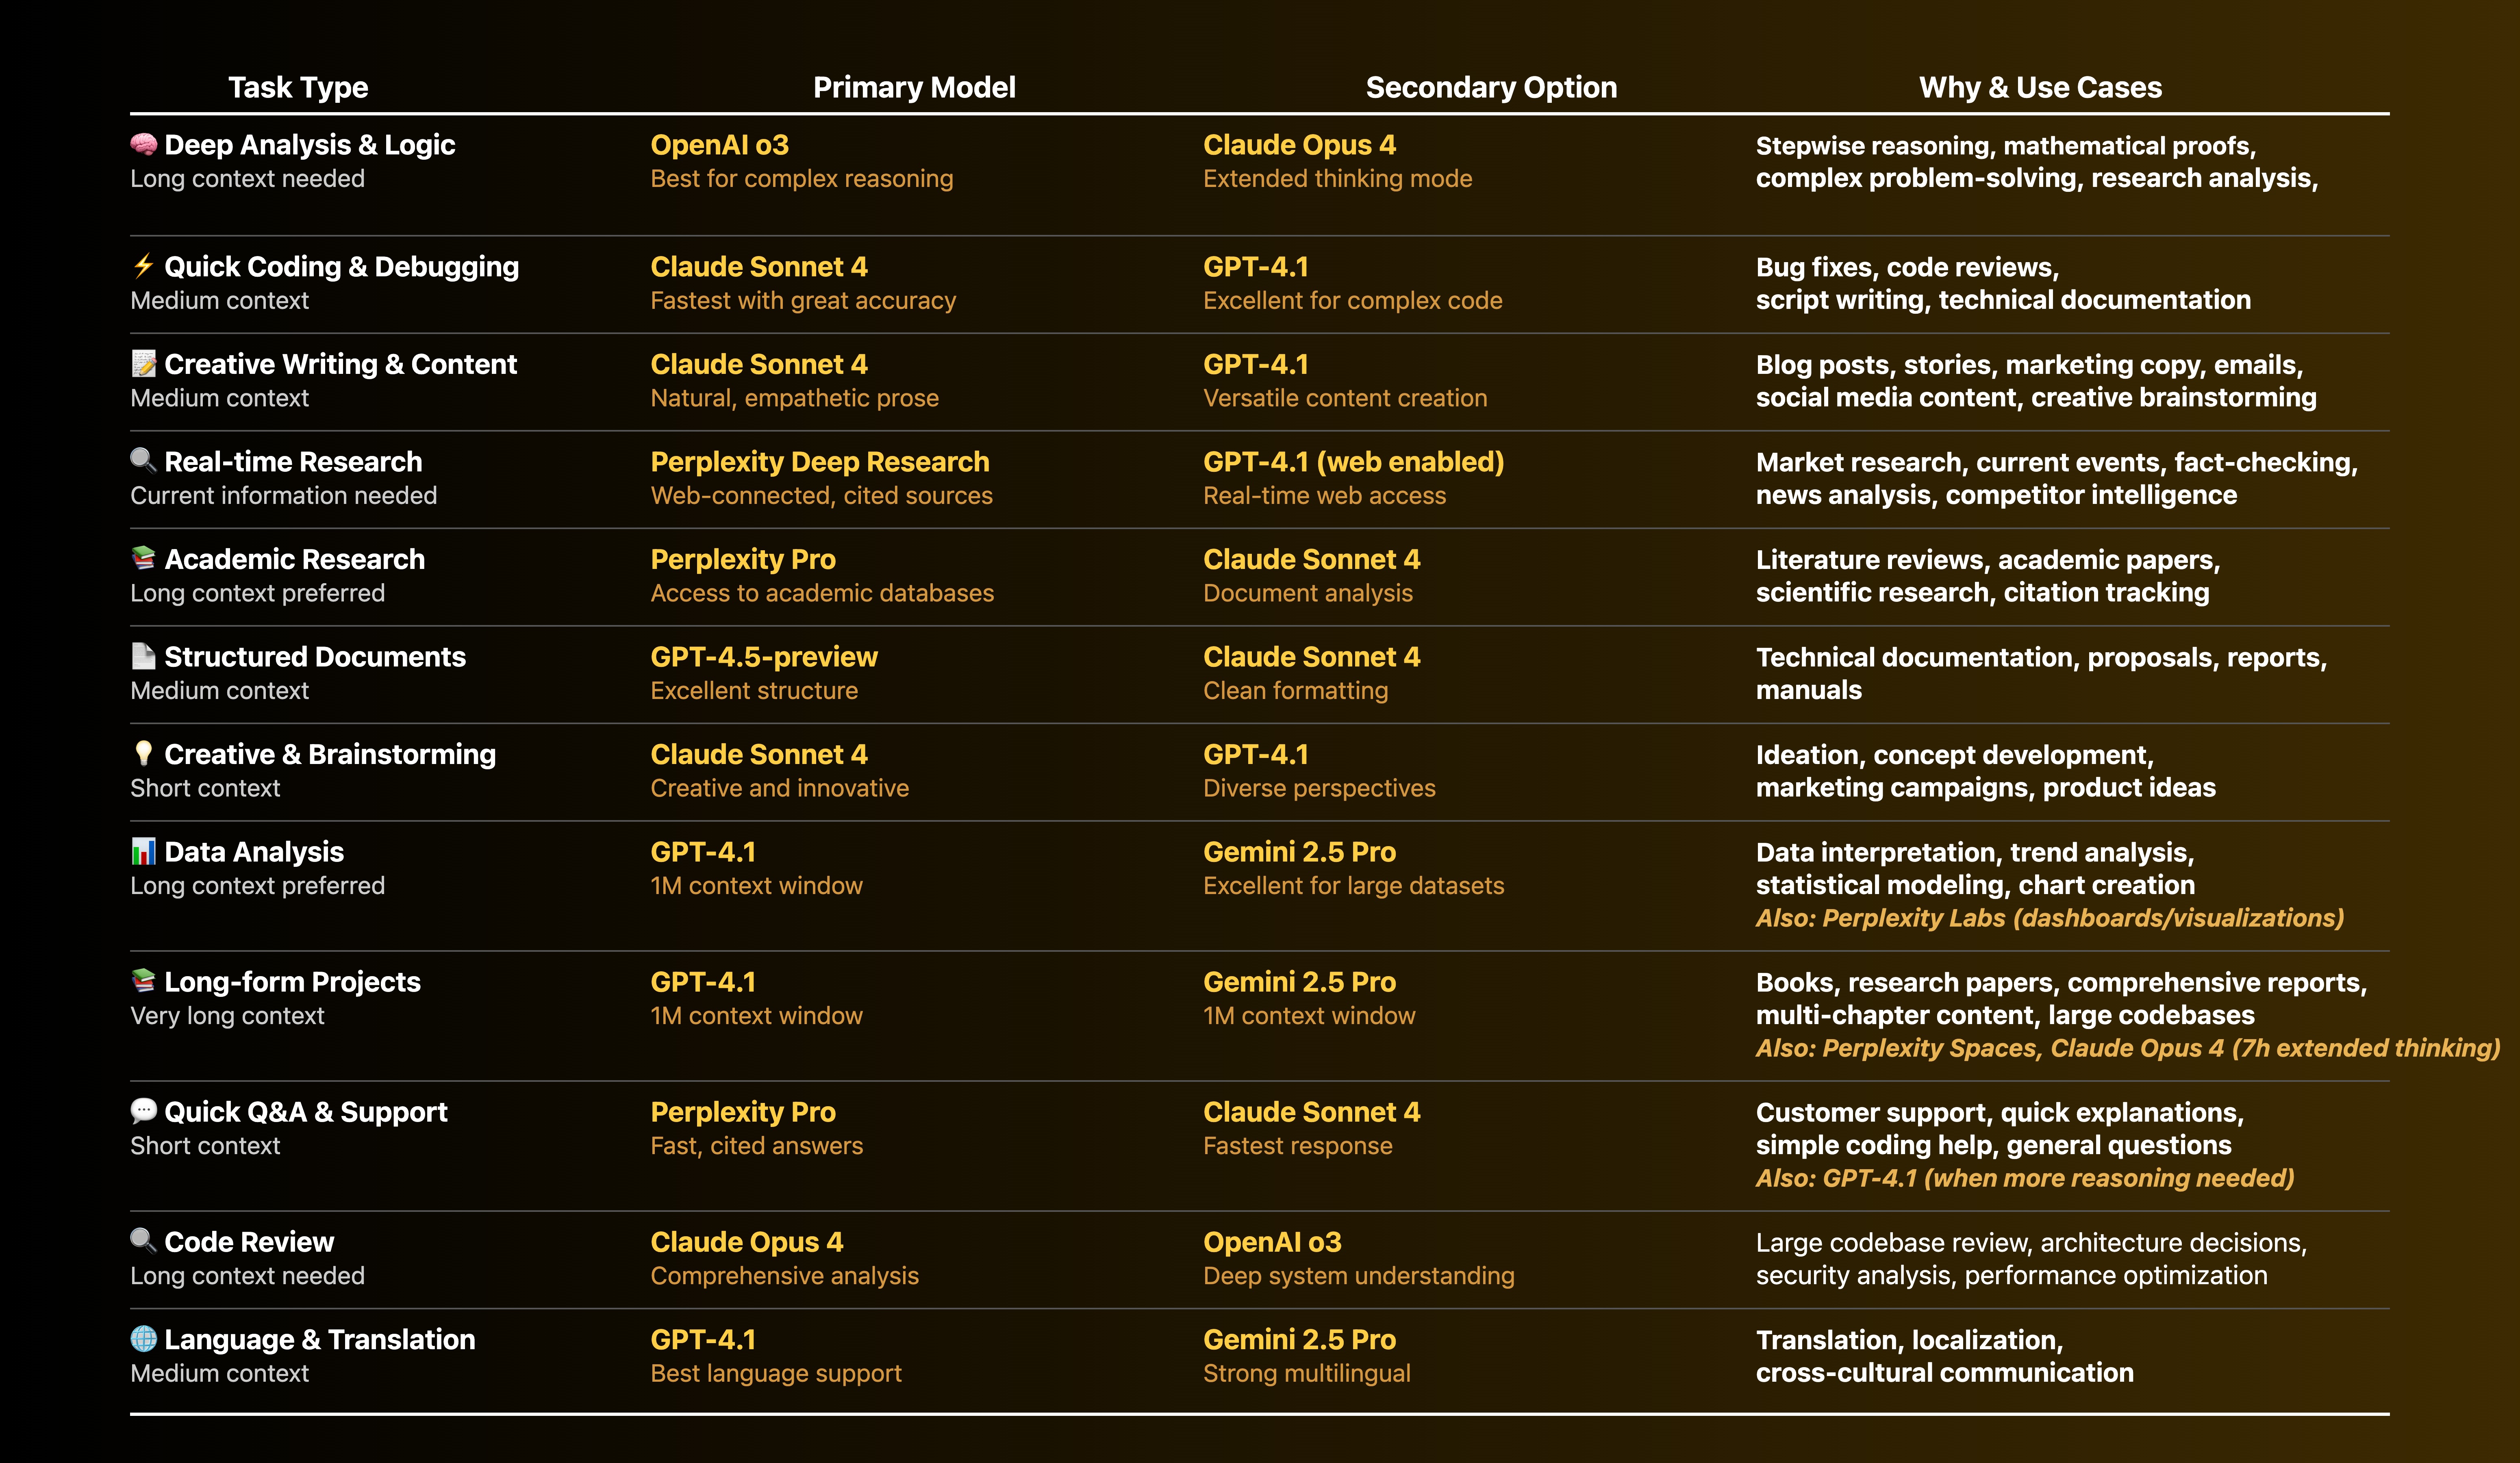2520x1463 pixels.
Task: Click the magnifier icon beside Real-time Research
Action: click(144, 460)
